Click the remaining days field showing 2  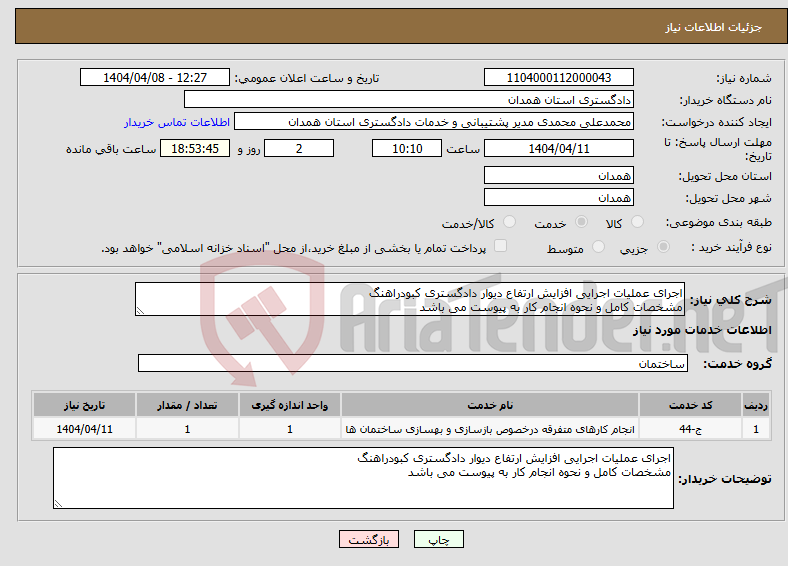tap(299, 148)
